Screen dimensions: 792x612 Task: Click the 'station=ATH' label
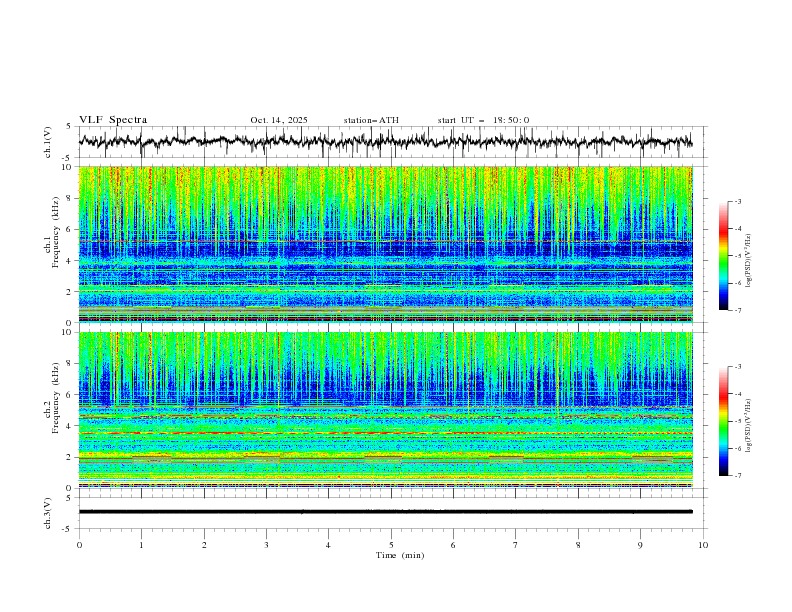click(x=371, y=120)
